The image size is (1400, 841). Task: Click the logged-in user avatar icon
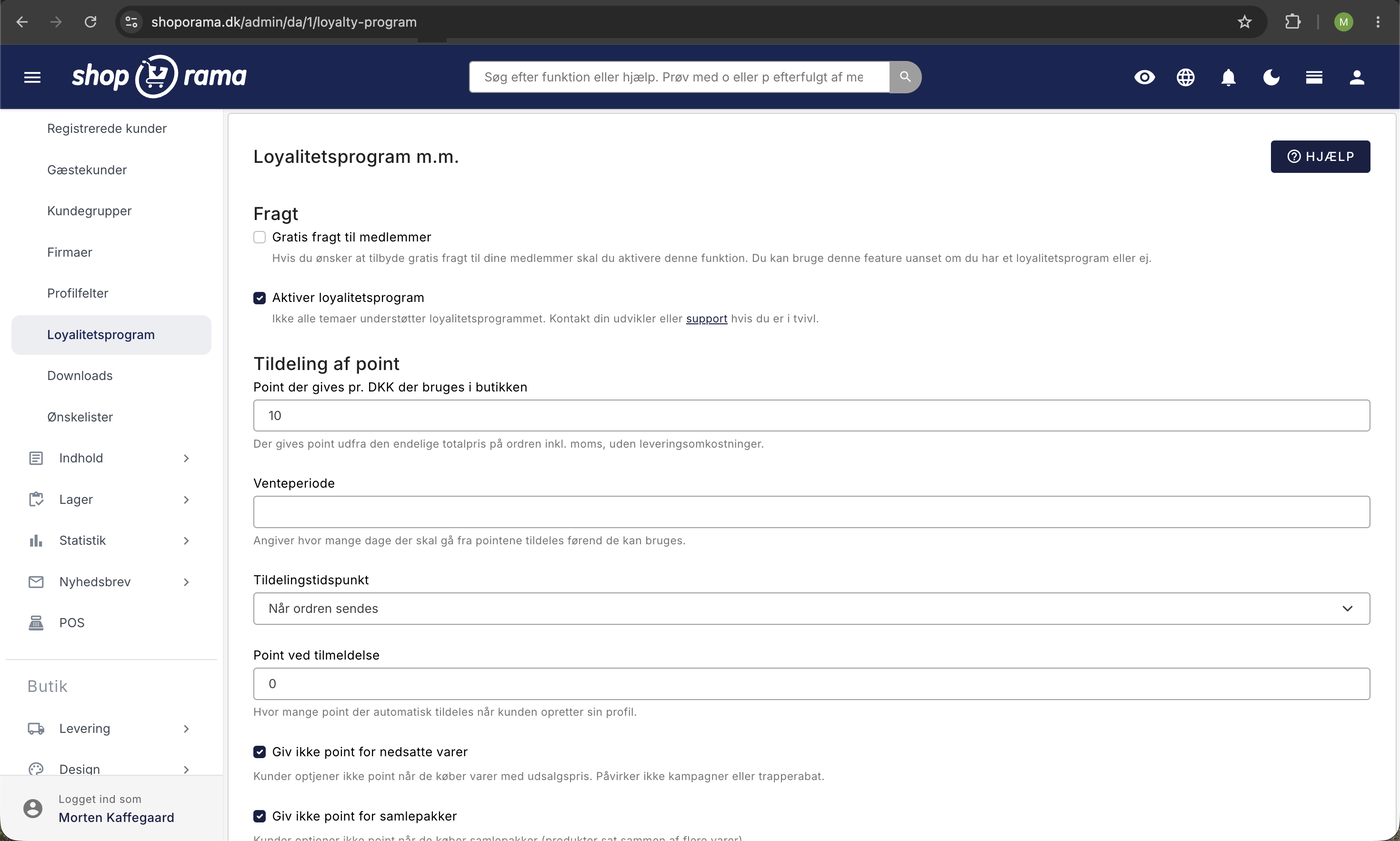(33, 808)
